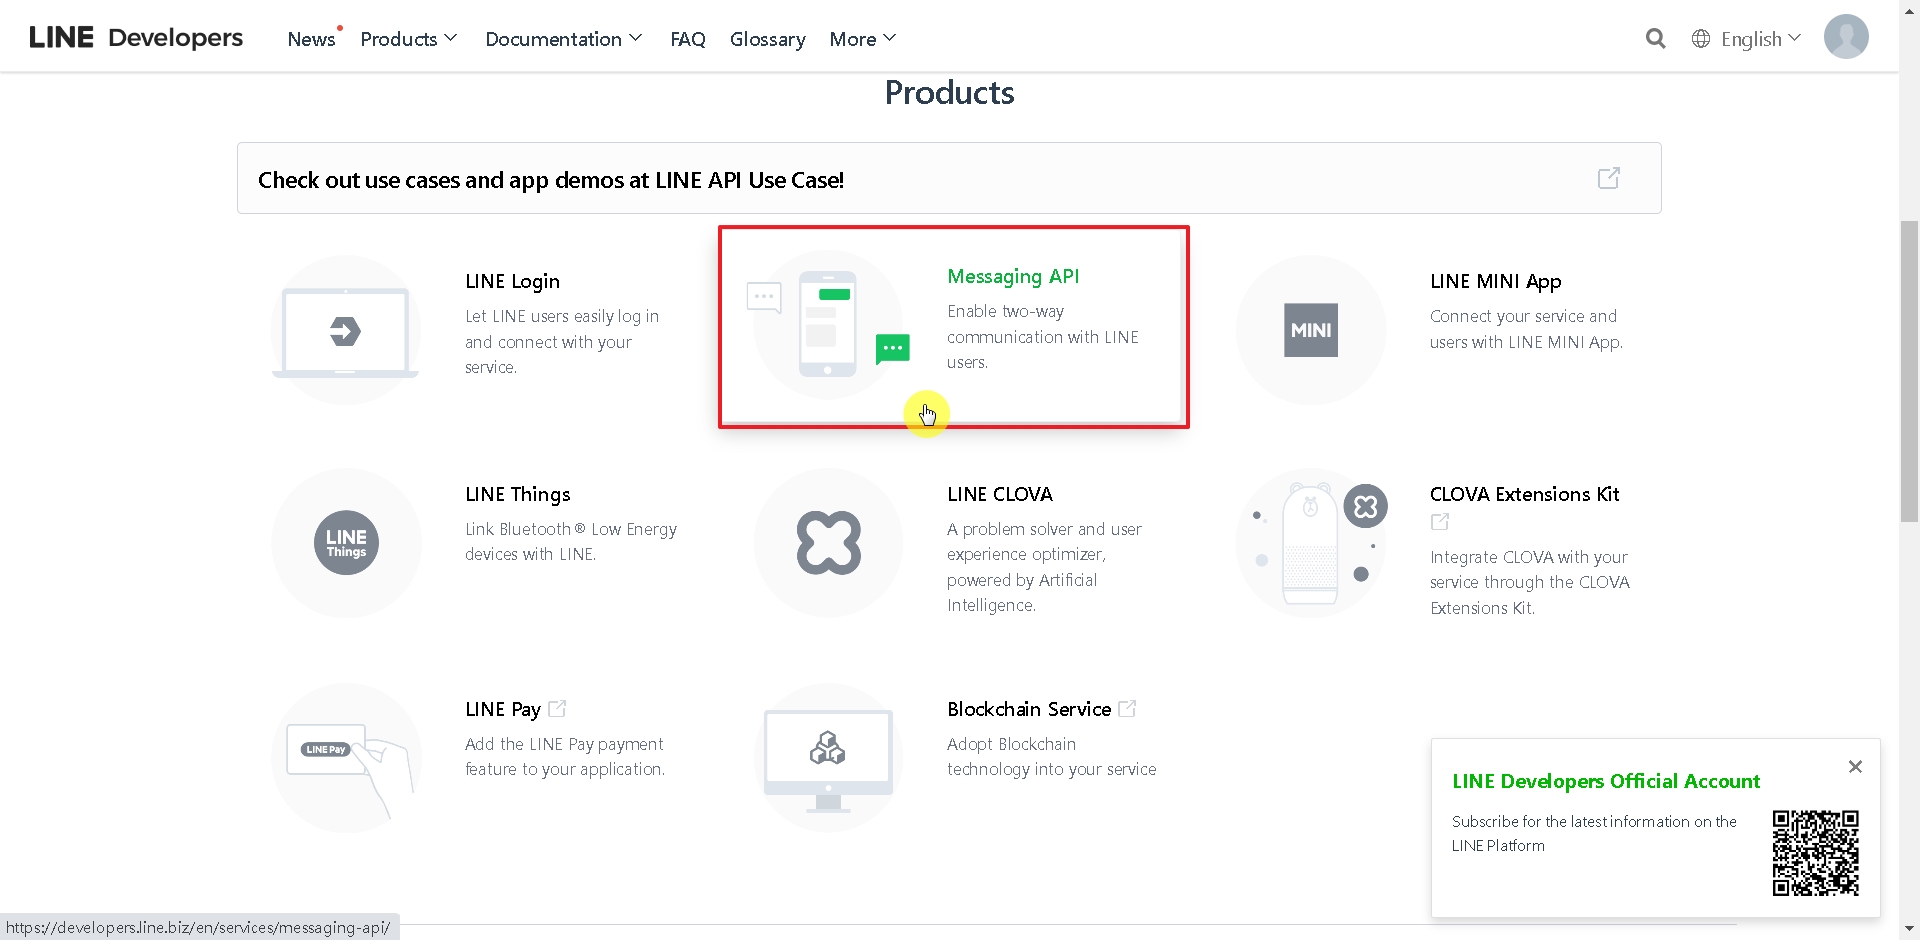Click the LINE Things round icon
Screen dimensions: 1920x940
tap(346, 543)
